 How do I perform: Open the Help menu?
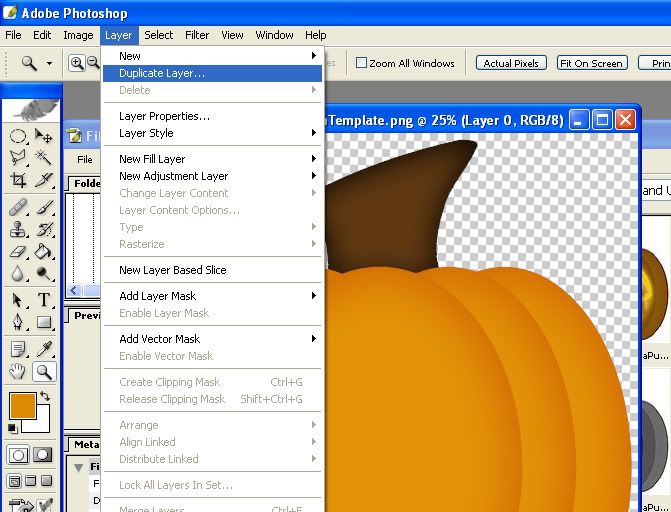316,35
